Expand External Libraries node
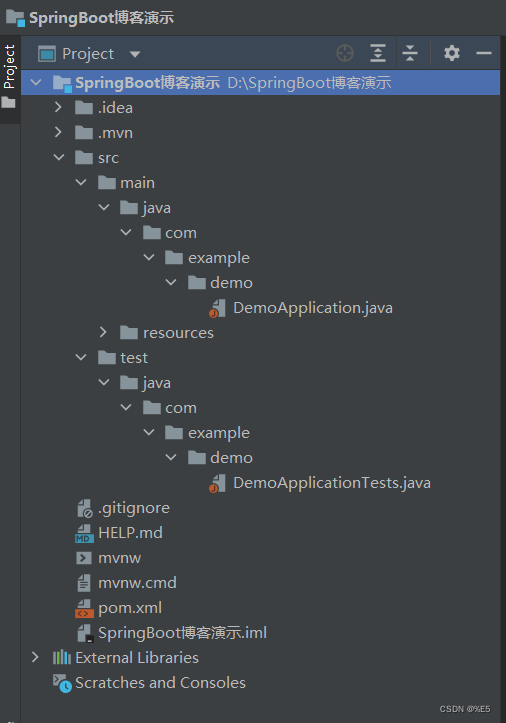 (x=36, y=657)
